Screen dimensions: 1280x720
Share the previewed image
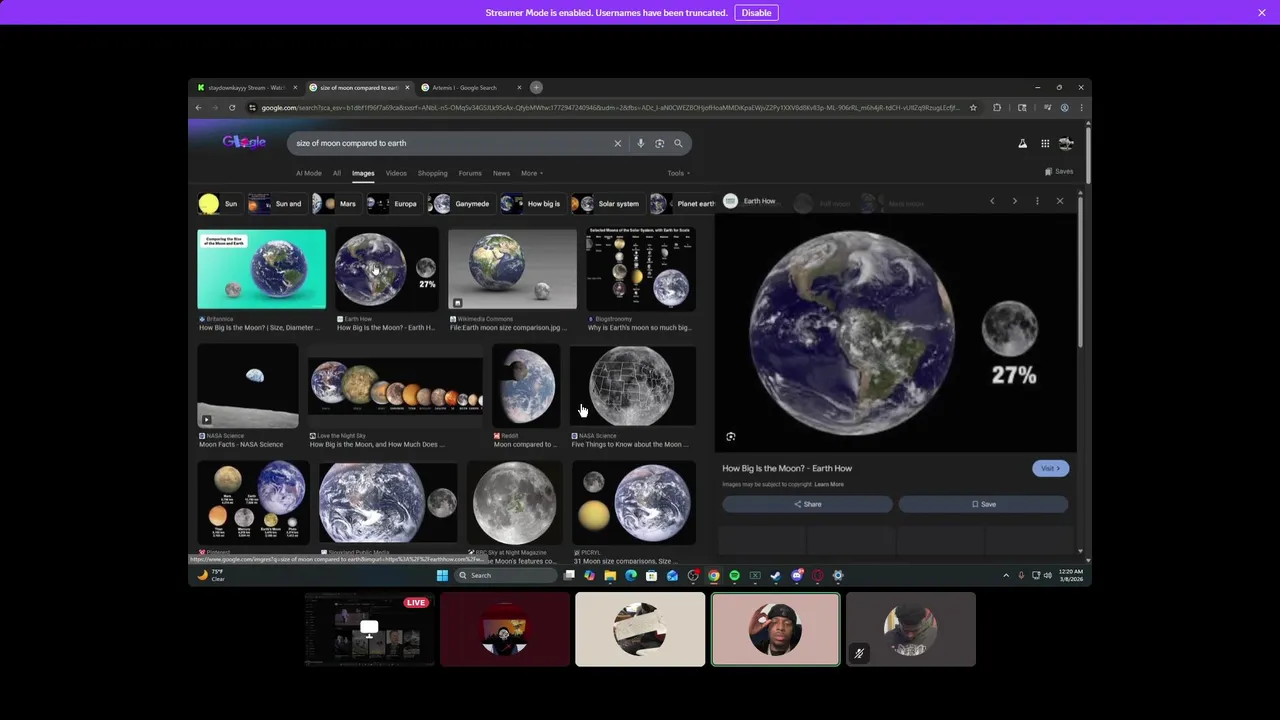click(807, 504)
